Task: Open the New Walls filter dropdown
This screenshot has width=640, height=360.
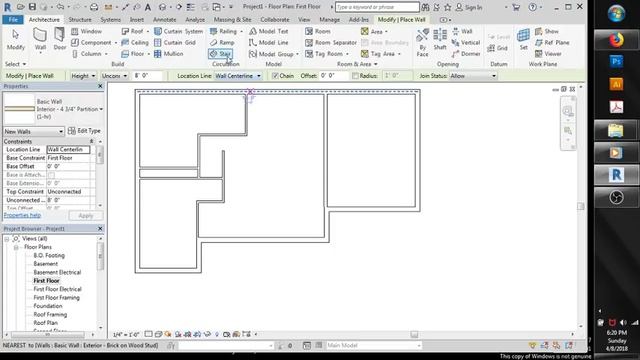Action: 34,131
